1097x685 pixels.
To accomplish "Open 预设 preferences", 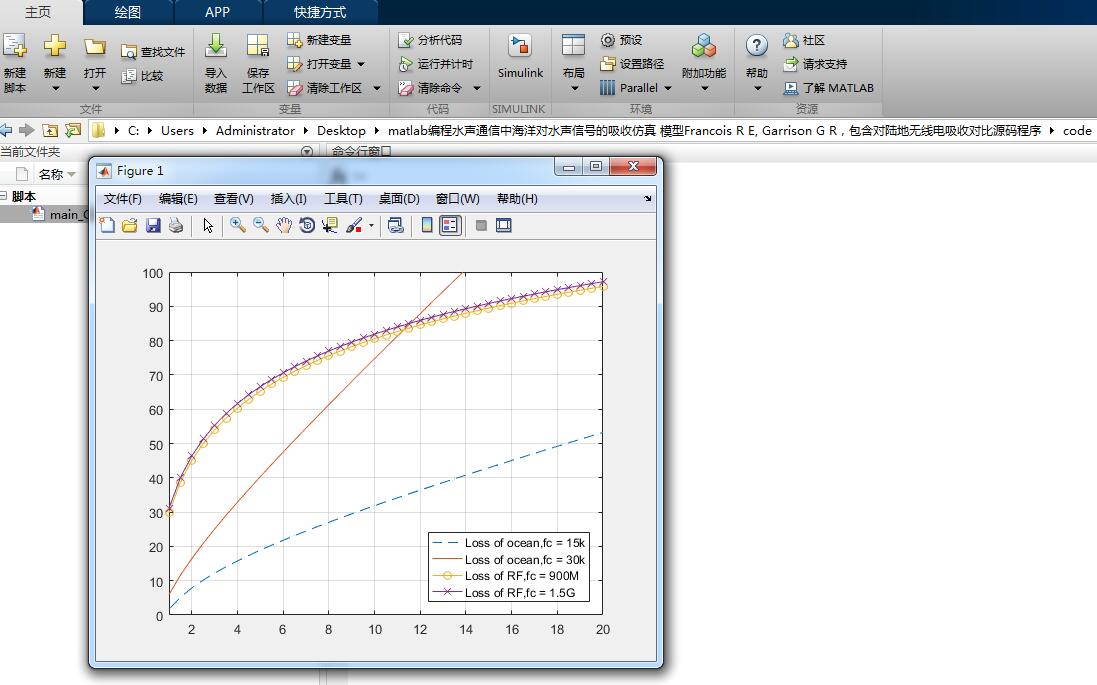I will coord(621,40).
